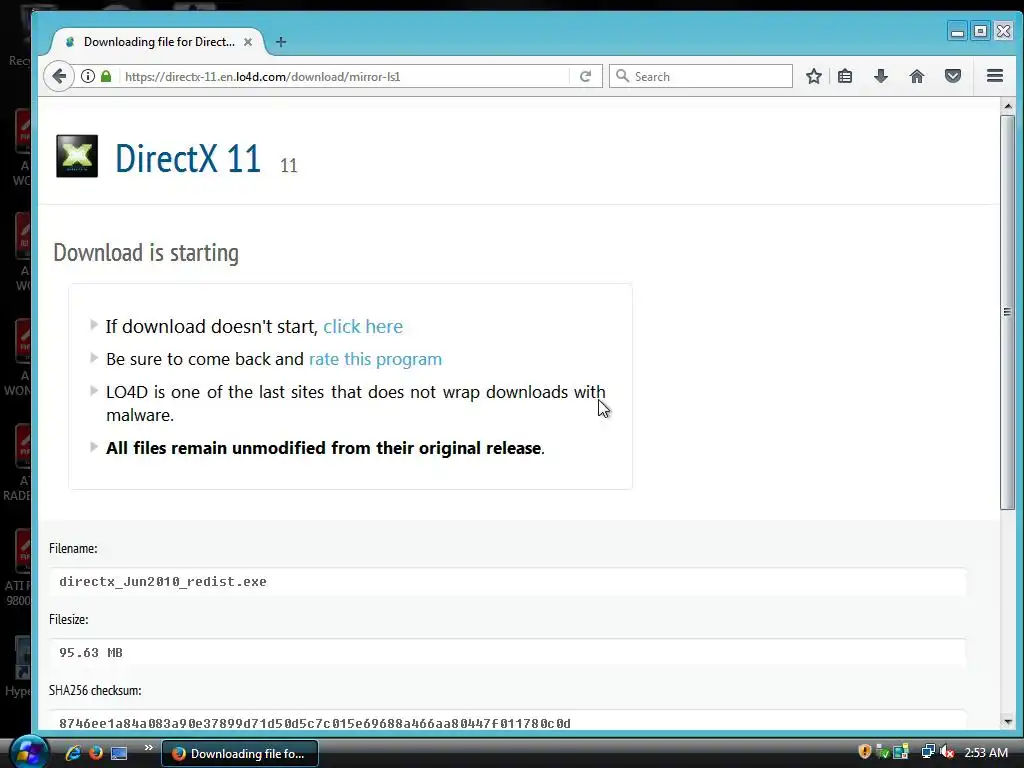
Task: Click the SHA256 checksum hash value
Action: [x=315, y=723]
